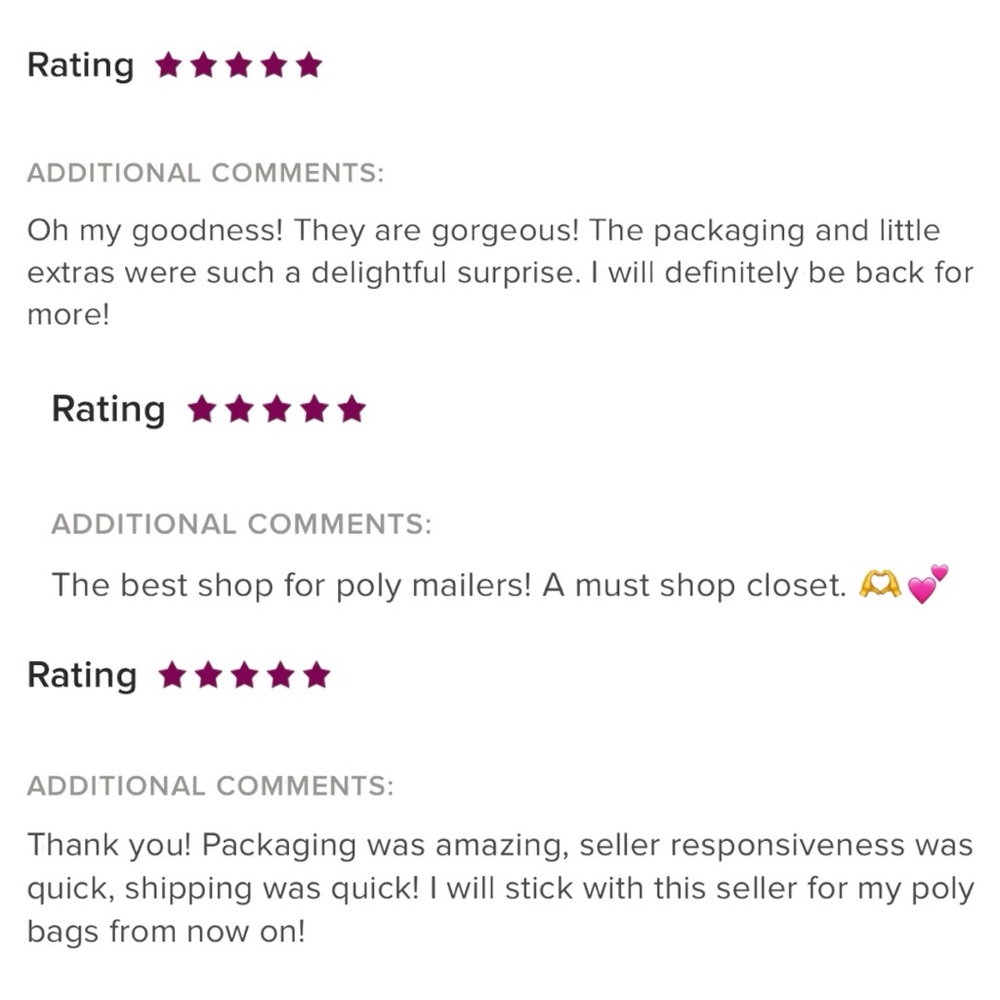Click the Rating label of the bottom review
Screen dimensions: 1000x1000
pos(82,676)
